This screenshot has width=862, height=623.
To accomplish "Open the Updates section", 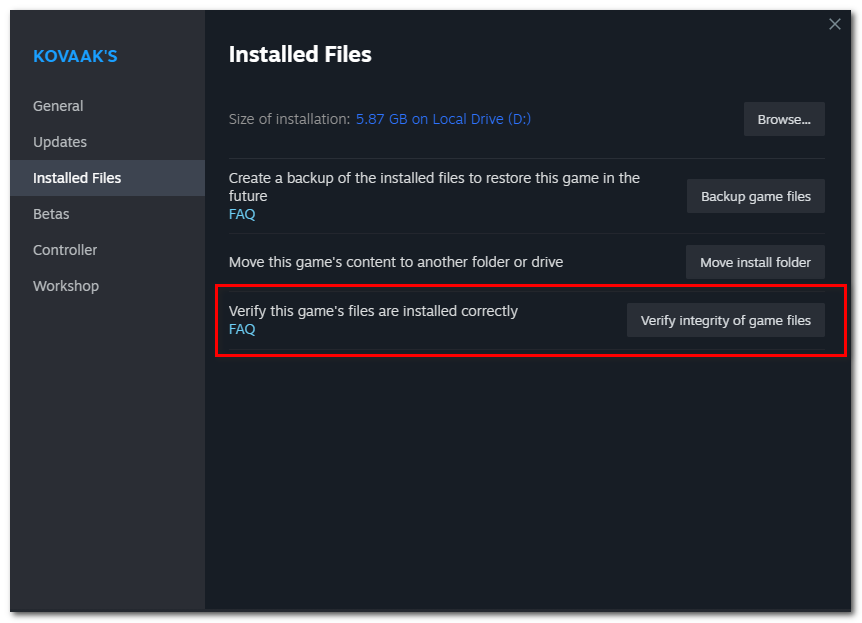I will 59,141.
